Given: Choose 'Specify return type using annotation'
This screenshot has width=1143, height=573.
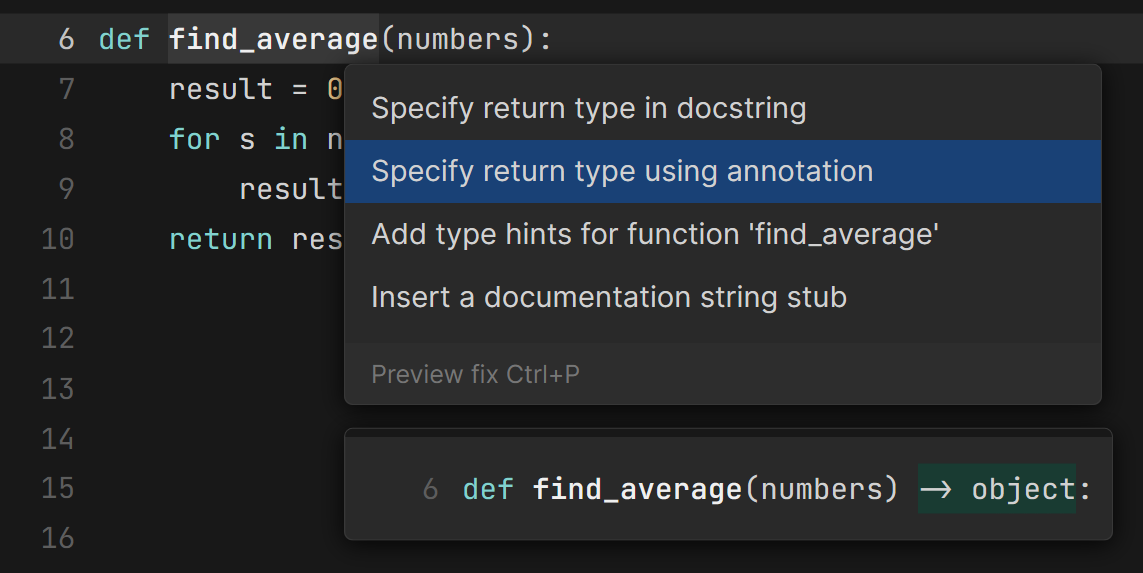Looking at the screenshot, I should tap(622, 171).
